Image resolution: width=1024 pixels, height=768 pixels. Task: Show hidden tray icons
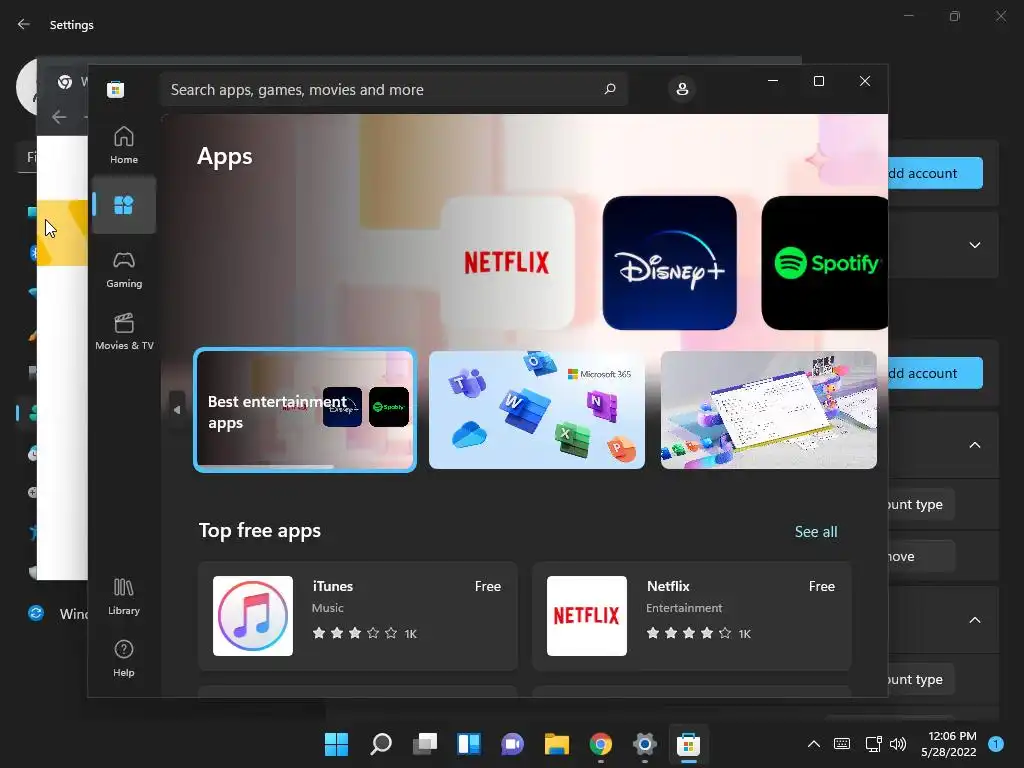pyautogui.click(x=814, y=744)
